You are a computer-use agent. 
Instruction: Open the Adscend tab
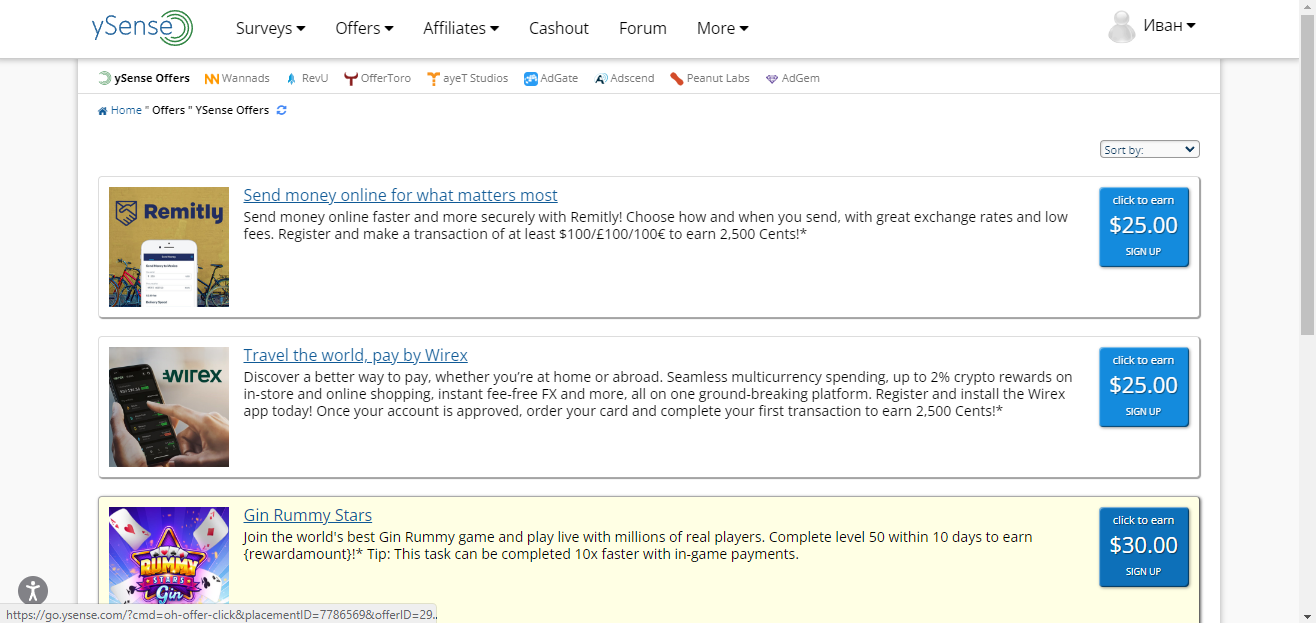point(624,78)
